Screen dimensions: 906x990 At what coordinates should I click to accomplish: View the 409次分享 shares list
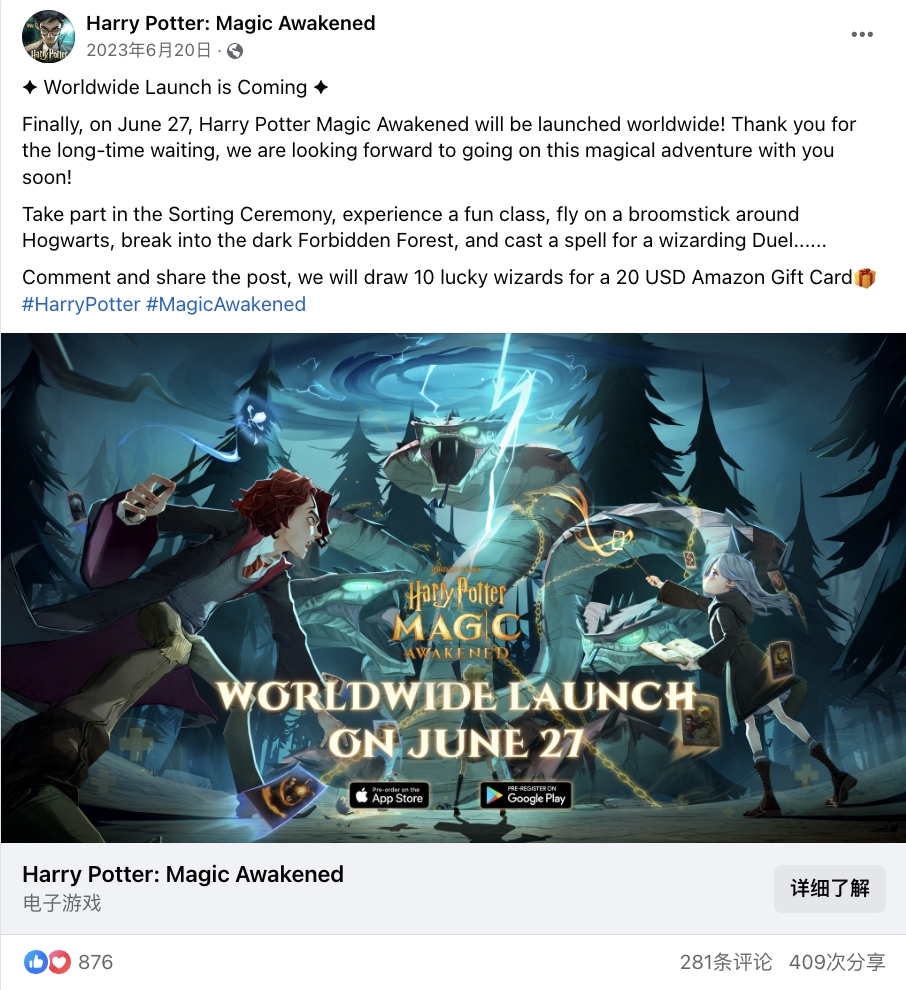[837, 962]
